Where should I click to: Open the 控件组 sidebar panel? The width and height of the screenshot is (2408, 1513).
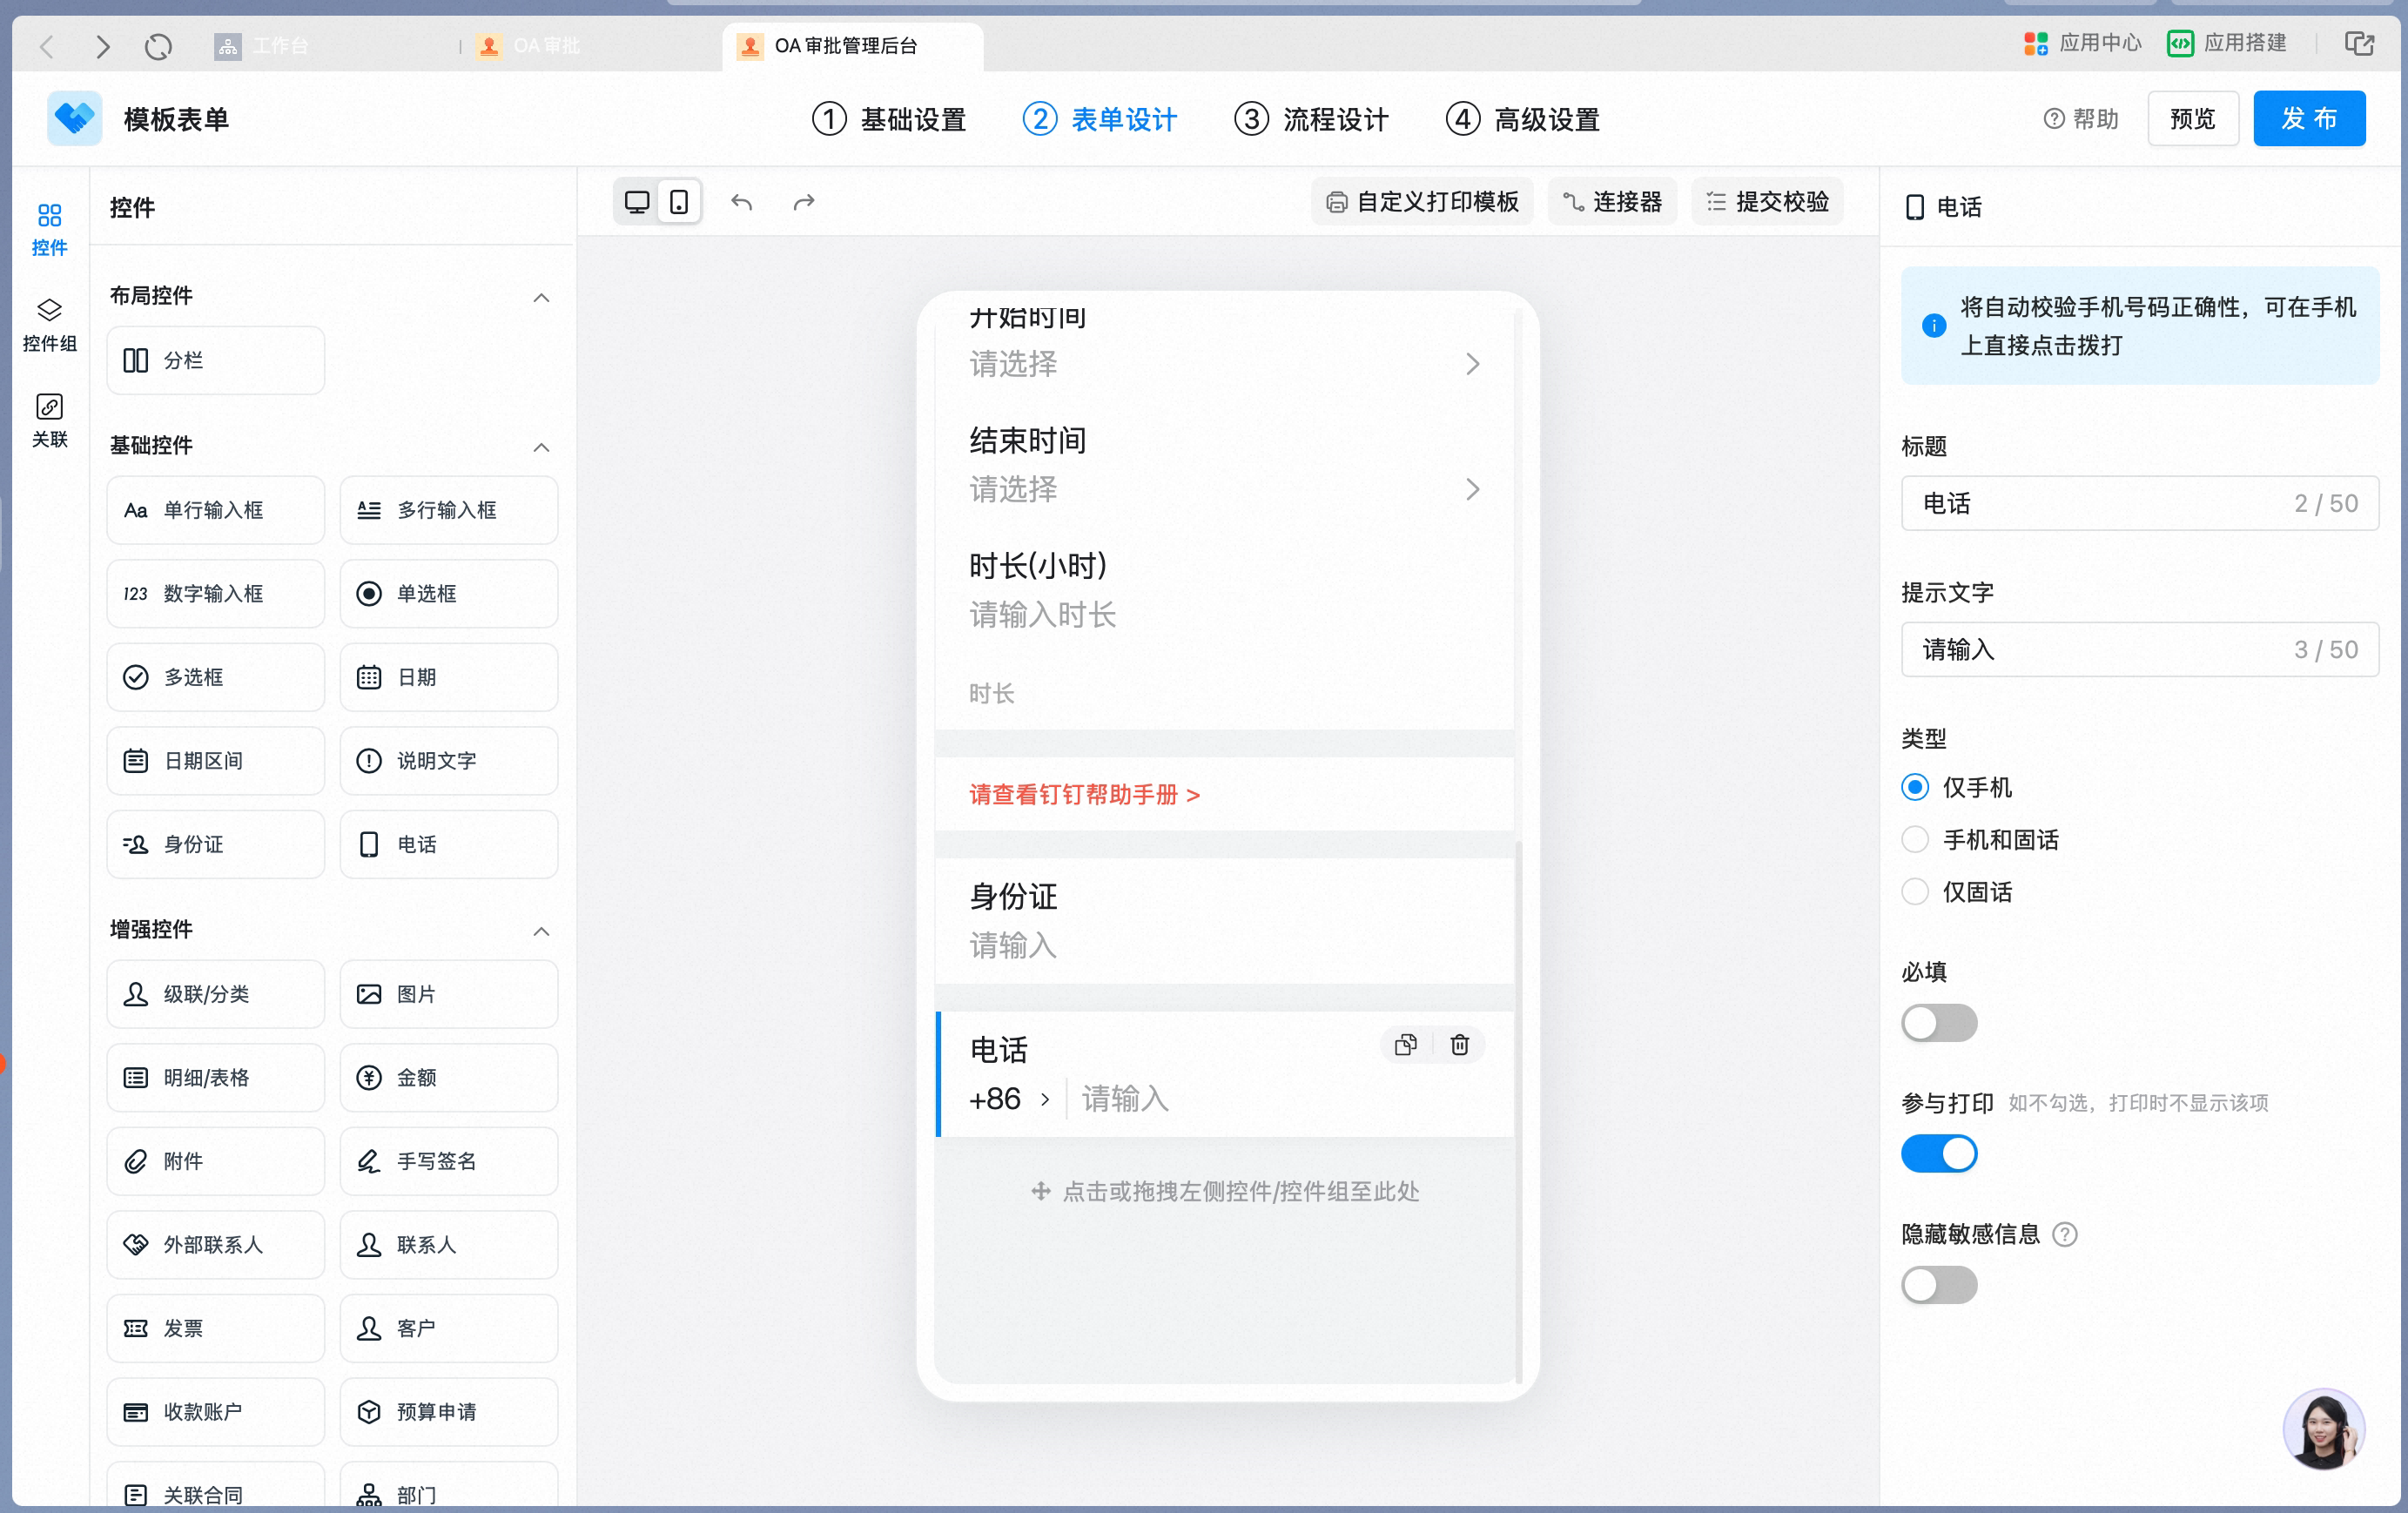tap(49, 325)
